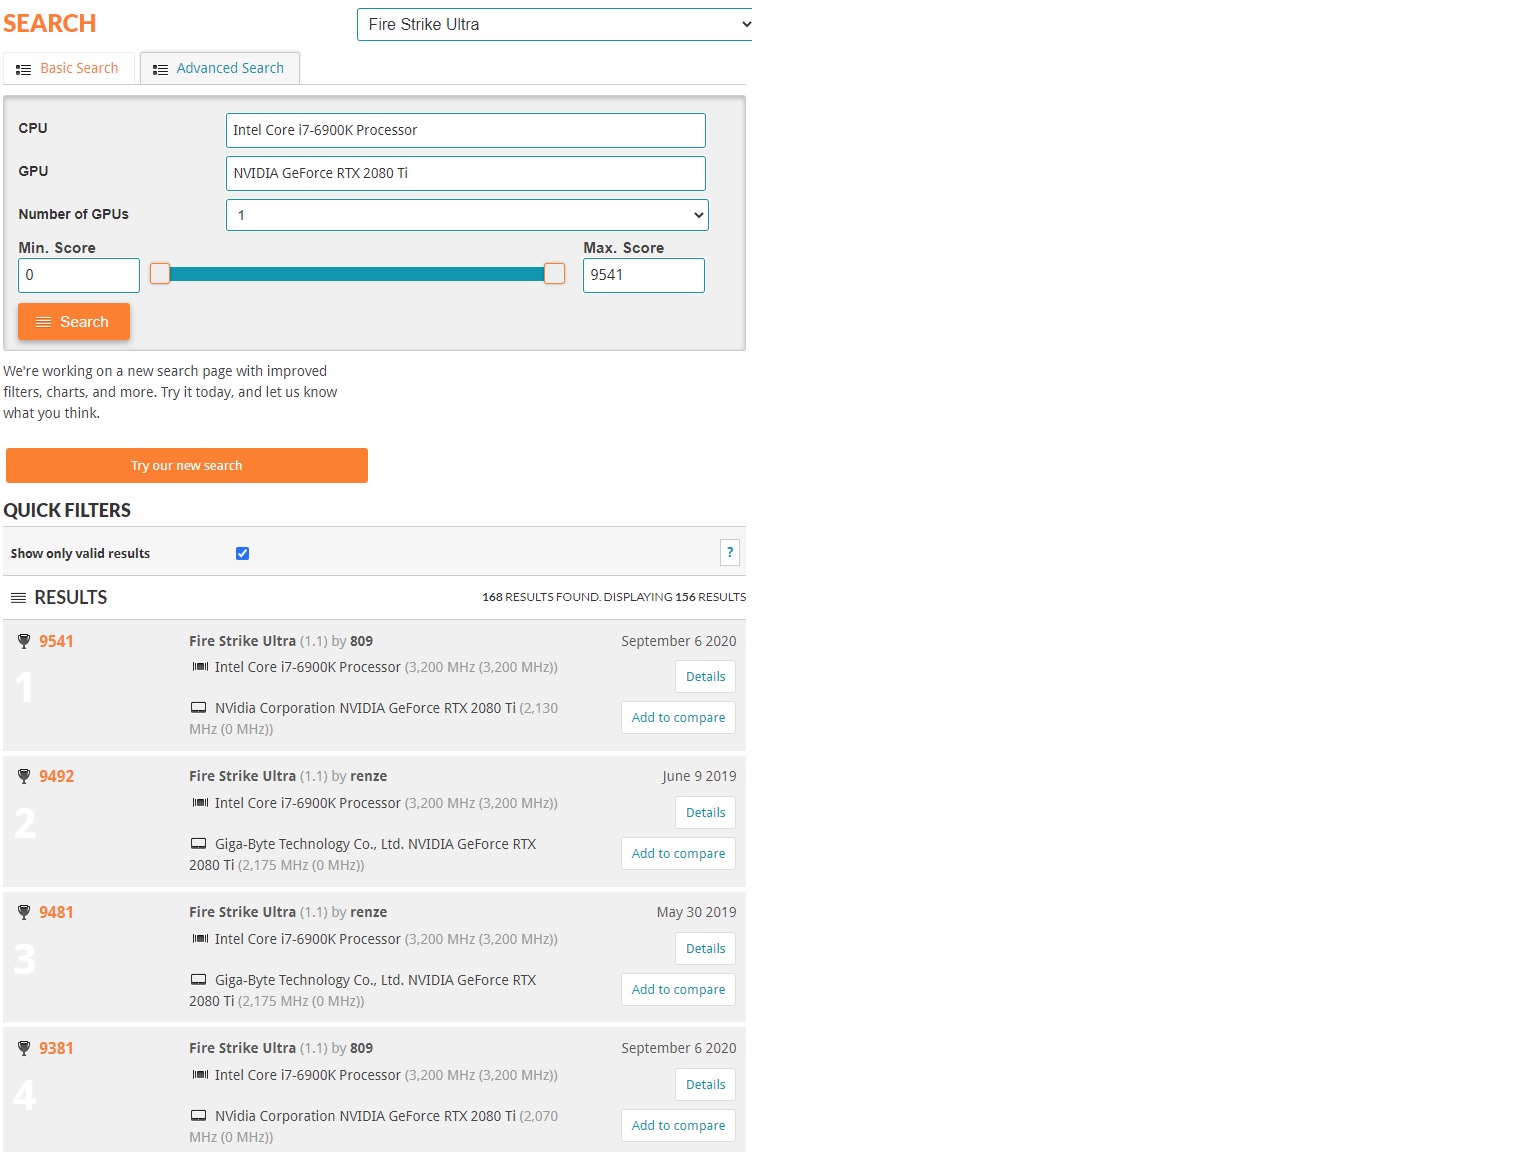Click the CPU chip icon in result 1
Viewport: 1536px width, 1152px height.
[200, 667]
